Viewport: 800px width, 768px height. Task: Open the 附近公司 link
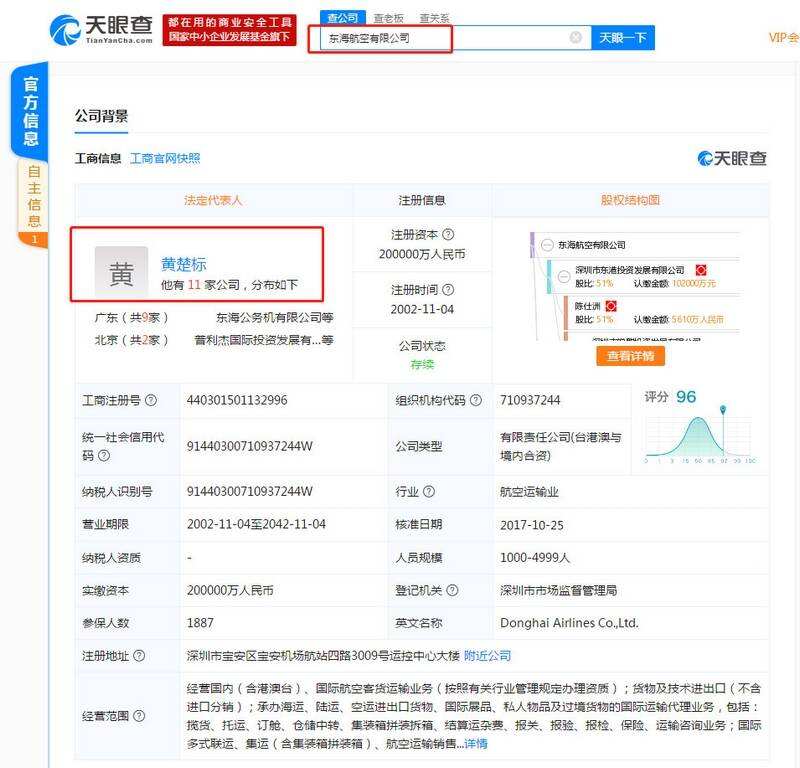pos(487,656)
